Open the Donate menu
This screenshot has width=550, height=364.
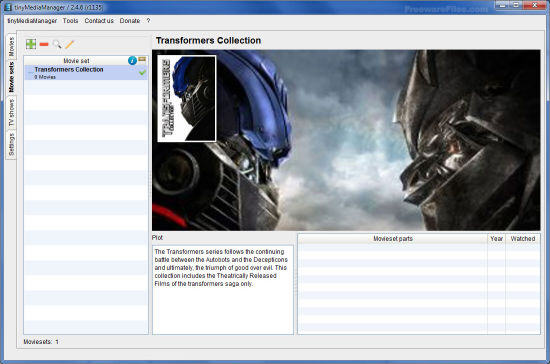click(x=130, y=21)
